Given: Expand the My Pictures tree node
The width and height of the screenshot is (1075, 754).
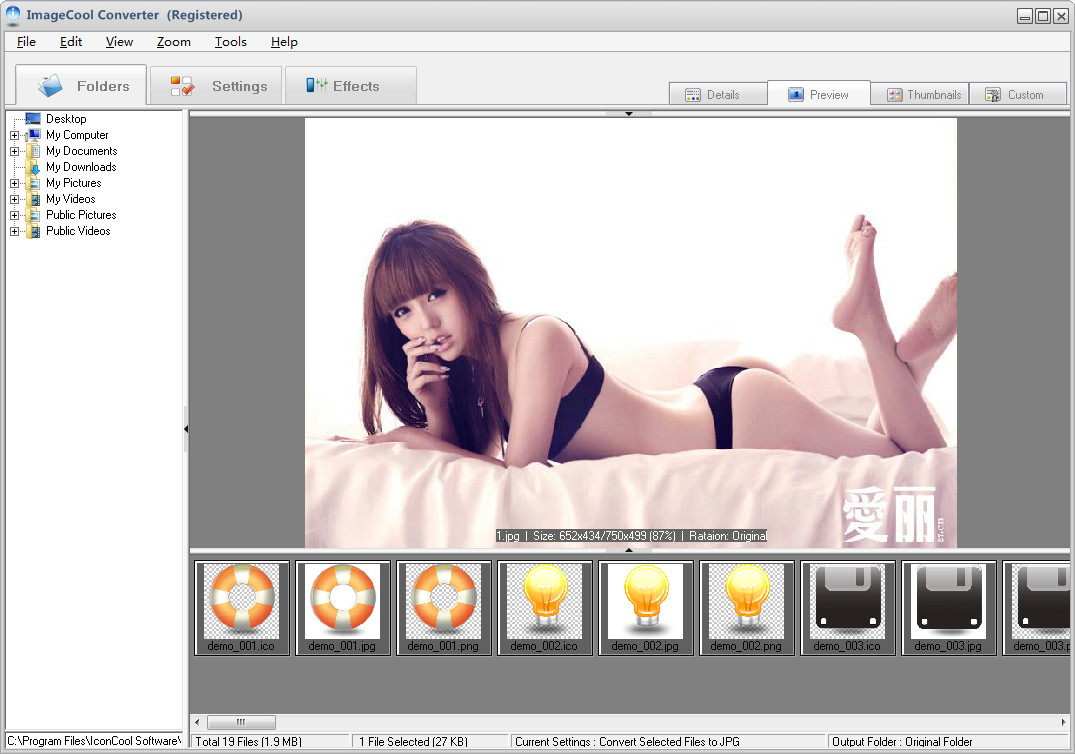Looking at the screenshot, I should (x=15, y=183).
